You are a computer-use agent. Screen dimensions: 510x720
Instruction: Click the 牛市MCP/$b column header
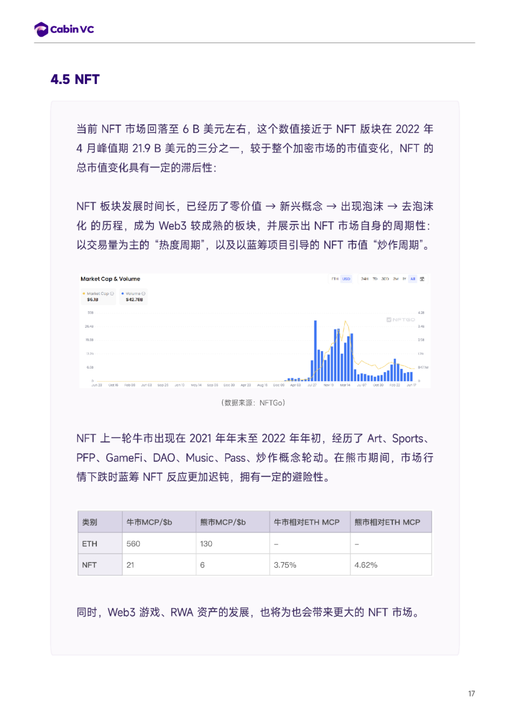(x=159, y=522)
